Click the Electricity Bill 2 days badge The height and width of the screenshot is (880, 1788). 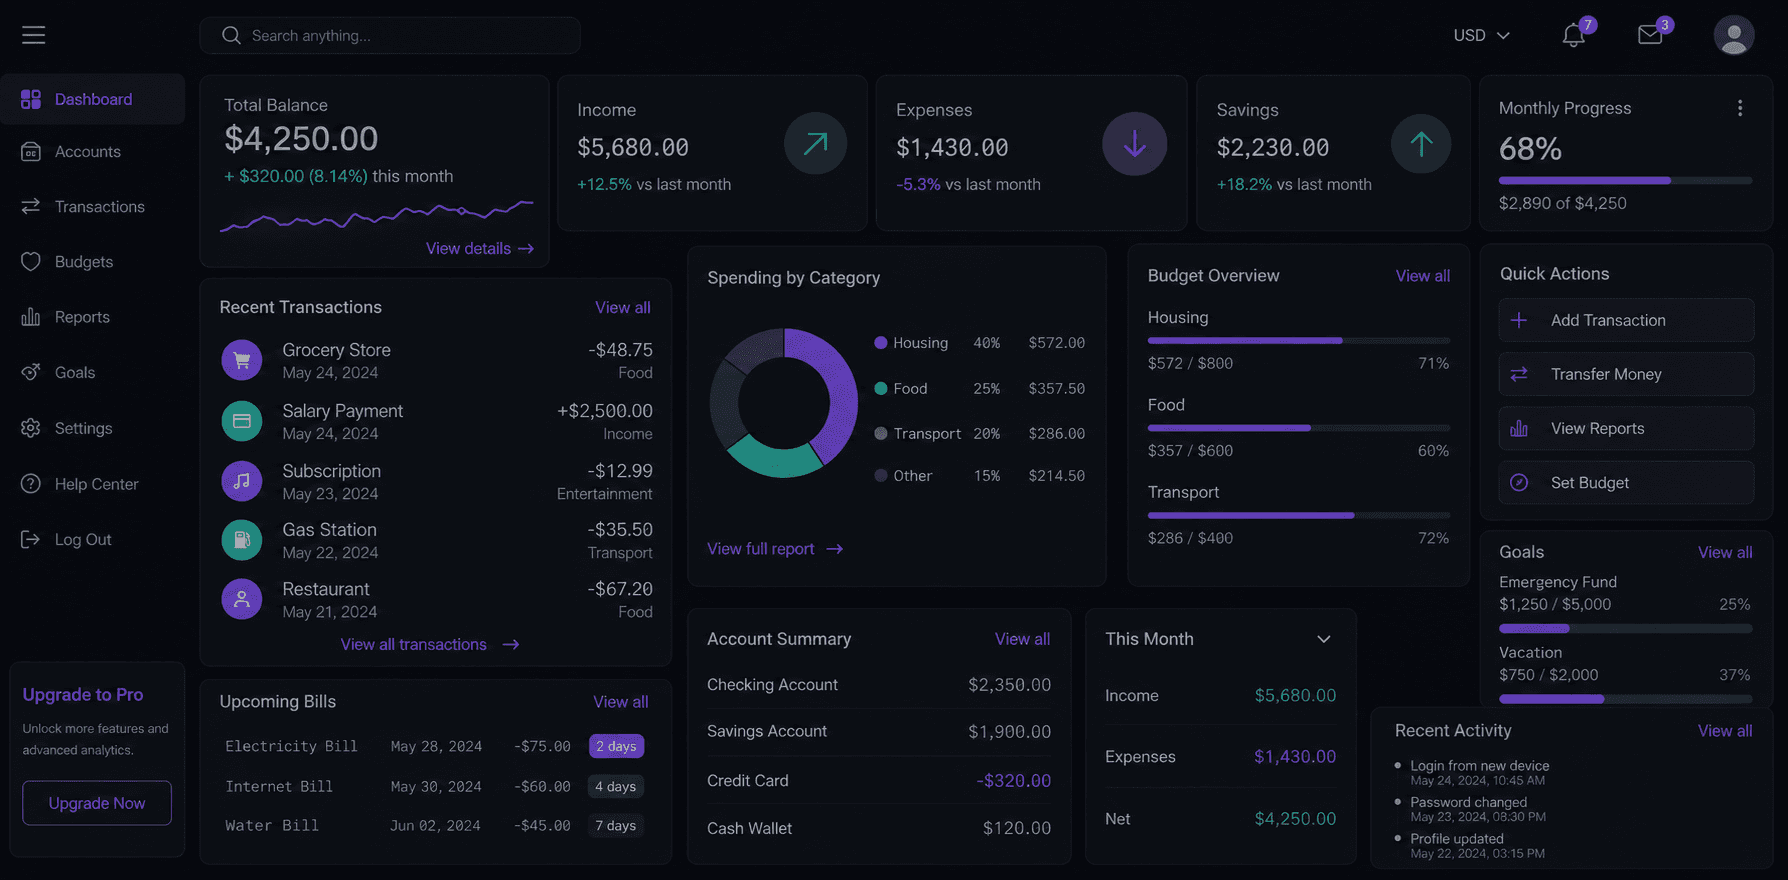point(616,746)
